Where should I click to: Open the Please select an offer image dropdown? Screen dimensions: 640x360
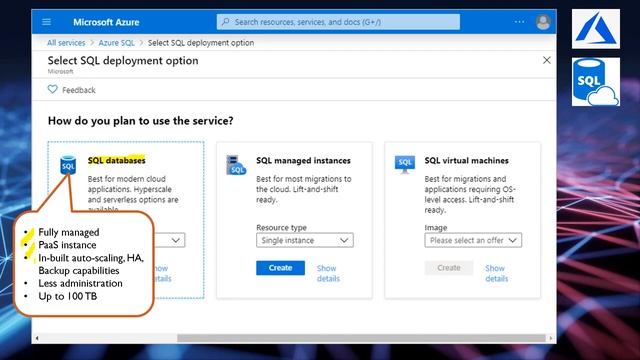click(x=473, y=240)
